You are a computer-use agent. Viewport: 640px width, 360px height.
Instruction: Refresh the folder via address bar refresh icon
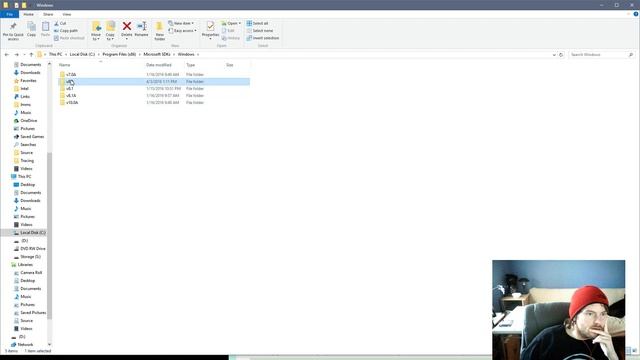click(x=561, y=54)
